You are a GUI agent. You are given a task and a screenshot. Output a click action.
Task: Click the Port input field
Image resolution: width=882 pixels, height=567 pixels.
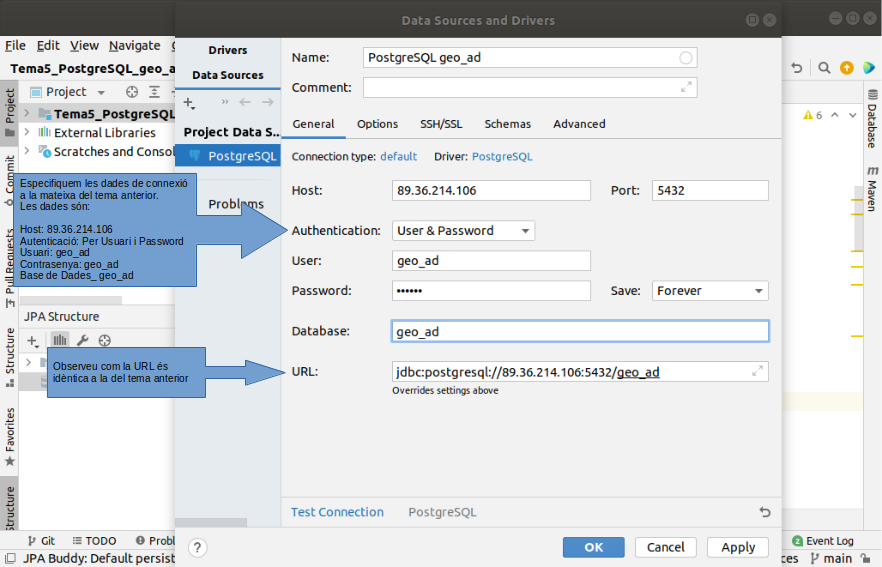(710, 191)
